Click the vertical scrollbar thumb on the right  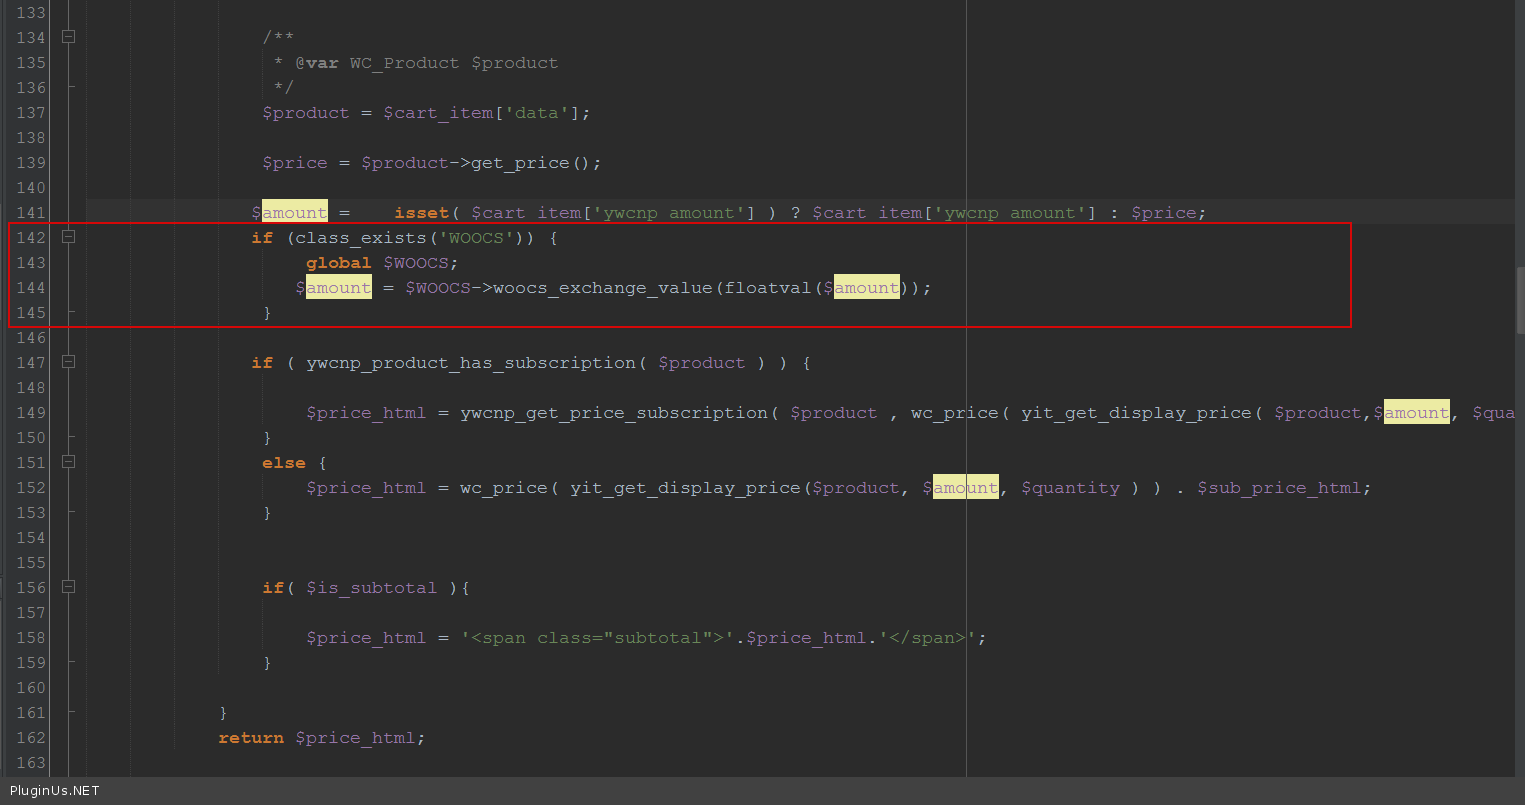click(x=1520, y=300)
